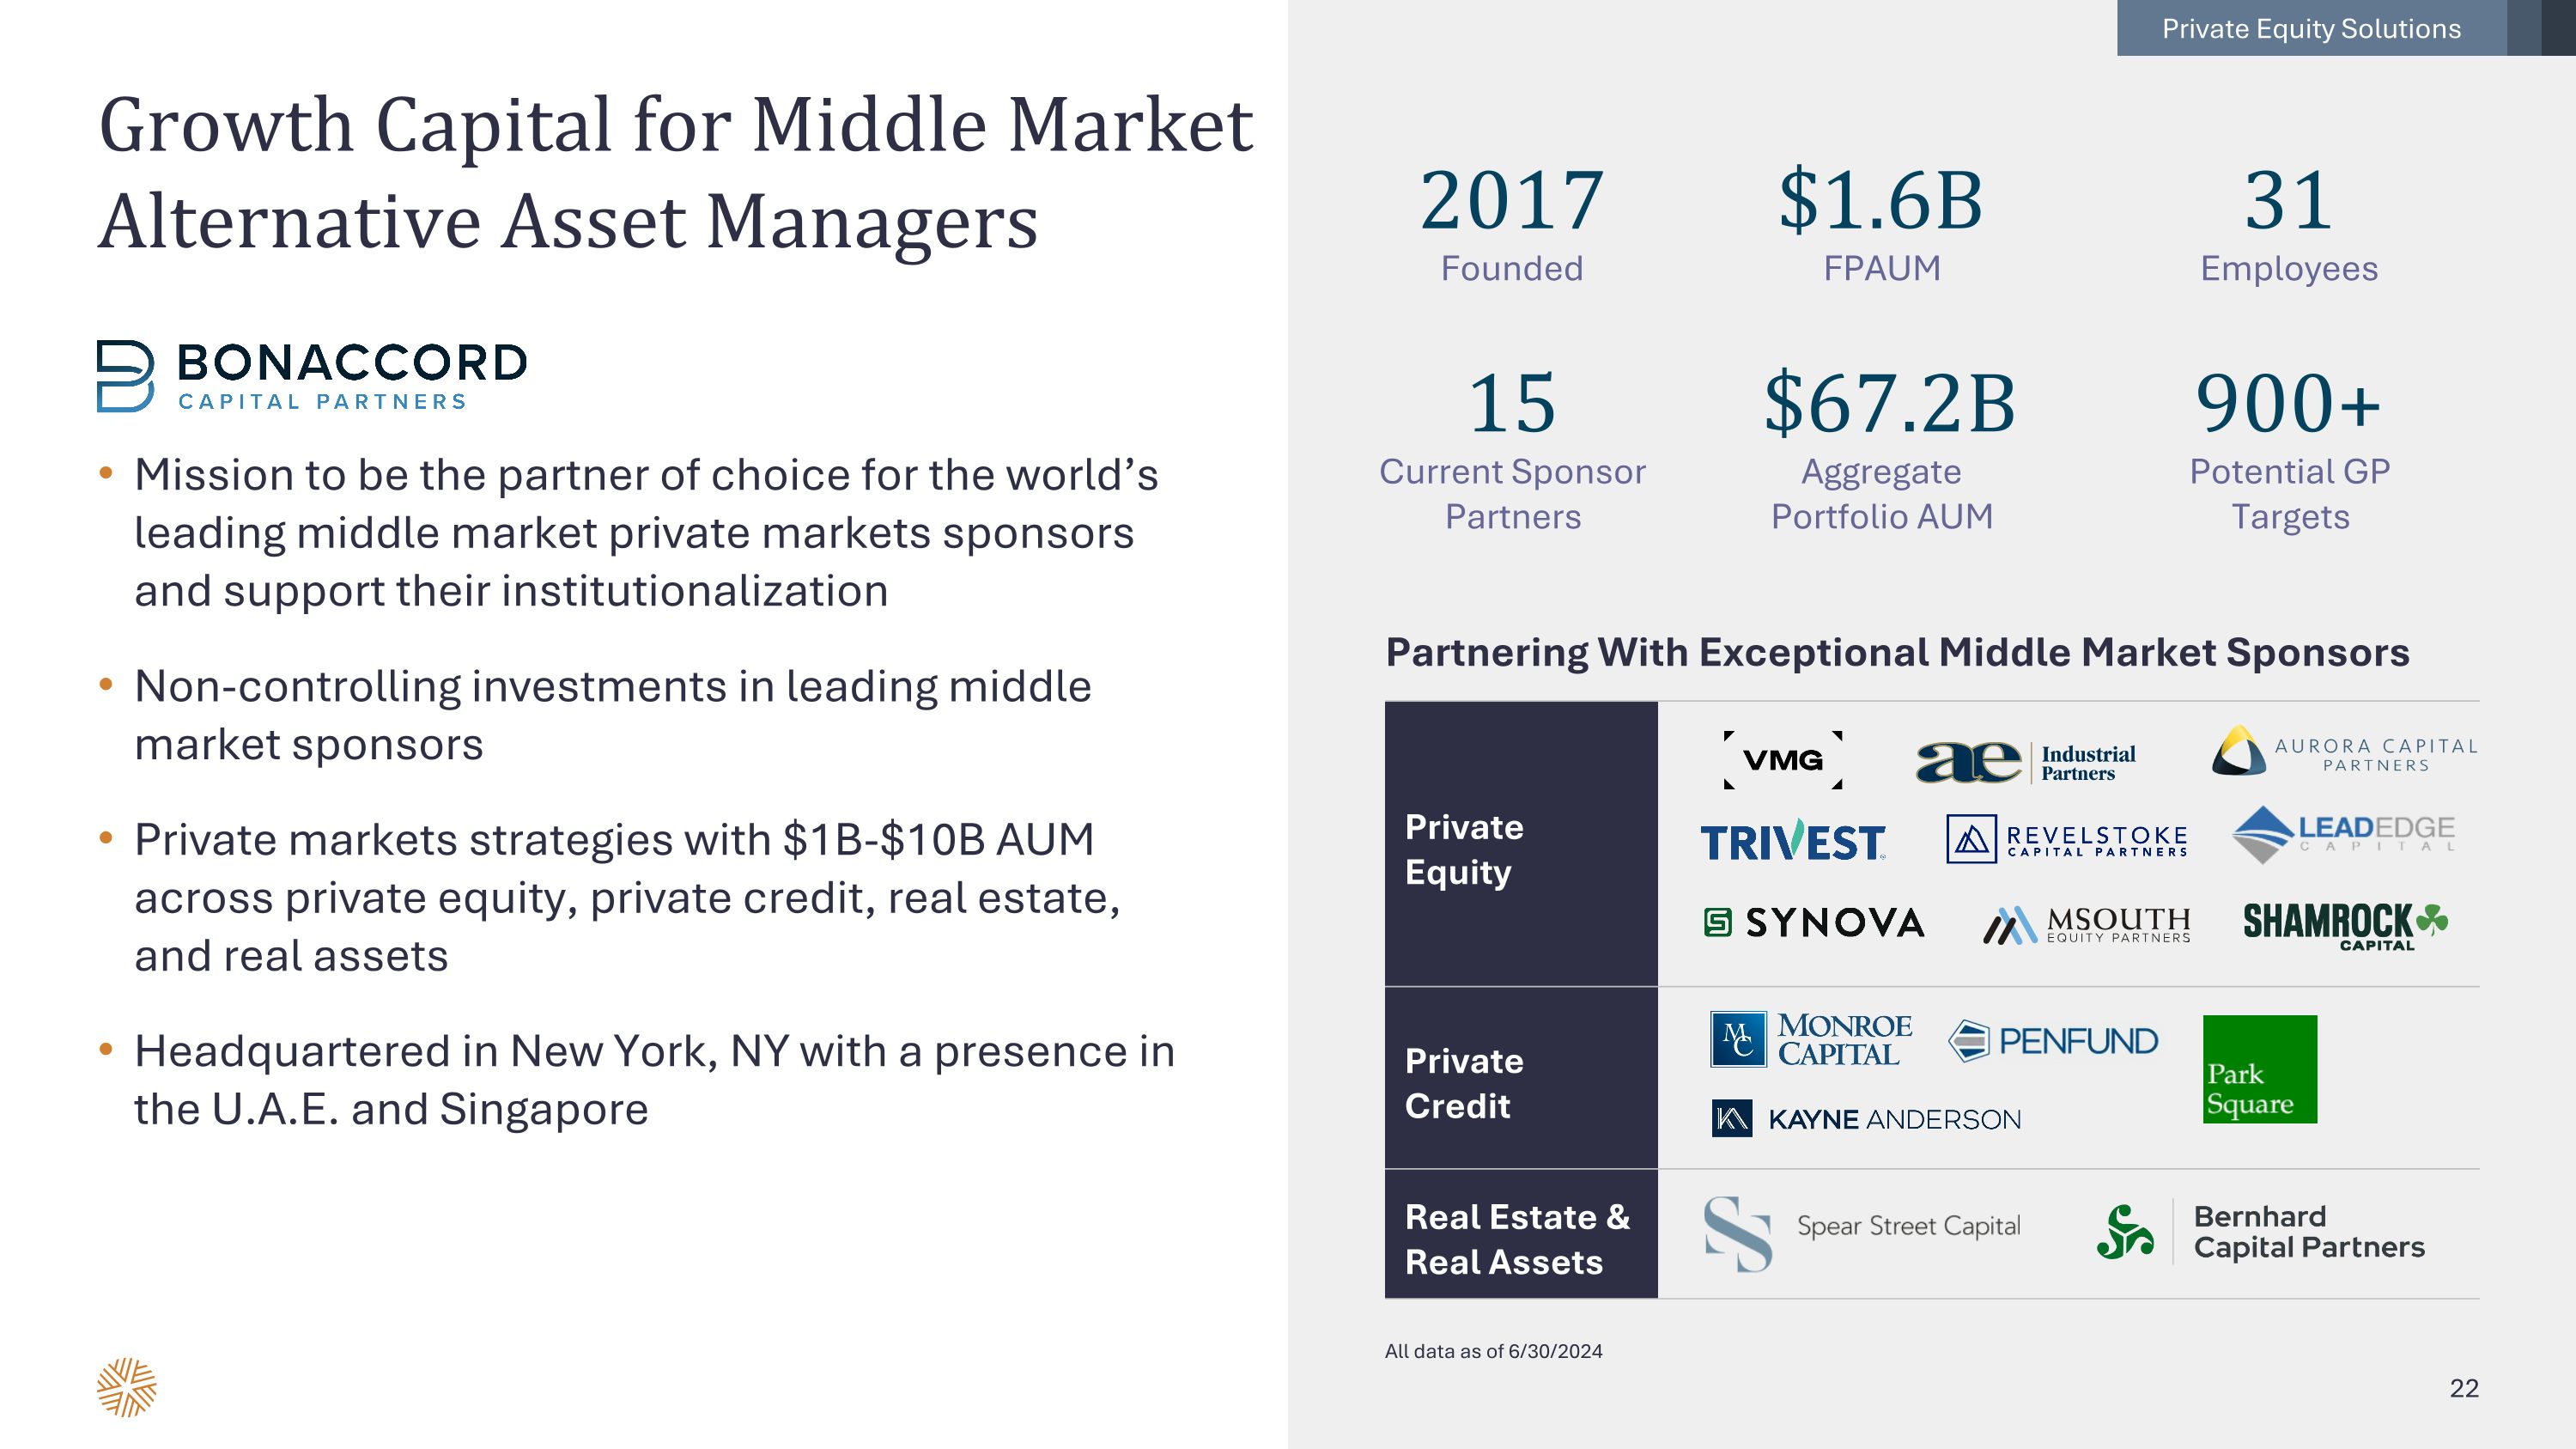Screen dimensions: 2576x1449
Task: Click the Bonaccord Capital Partners logo
Action: pos(312,376)
